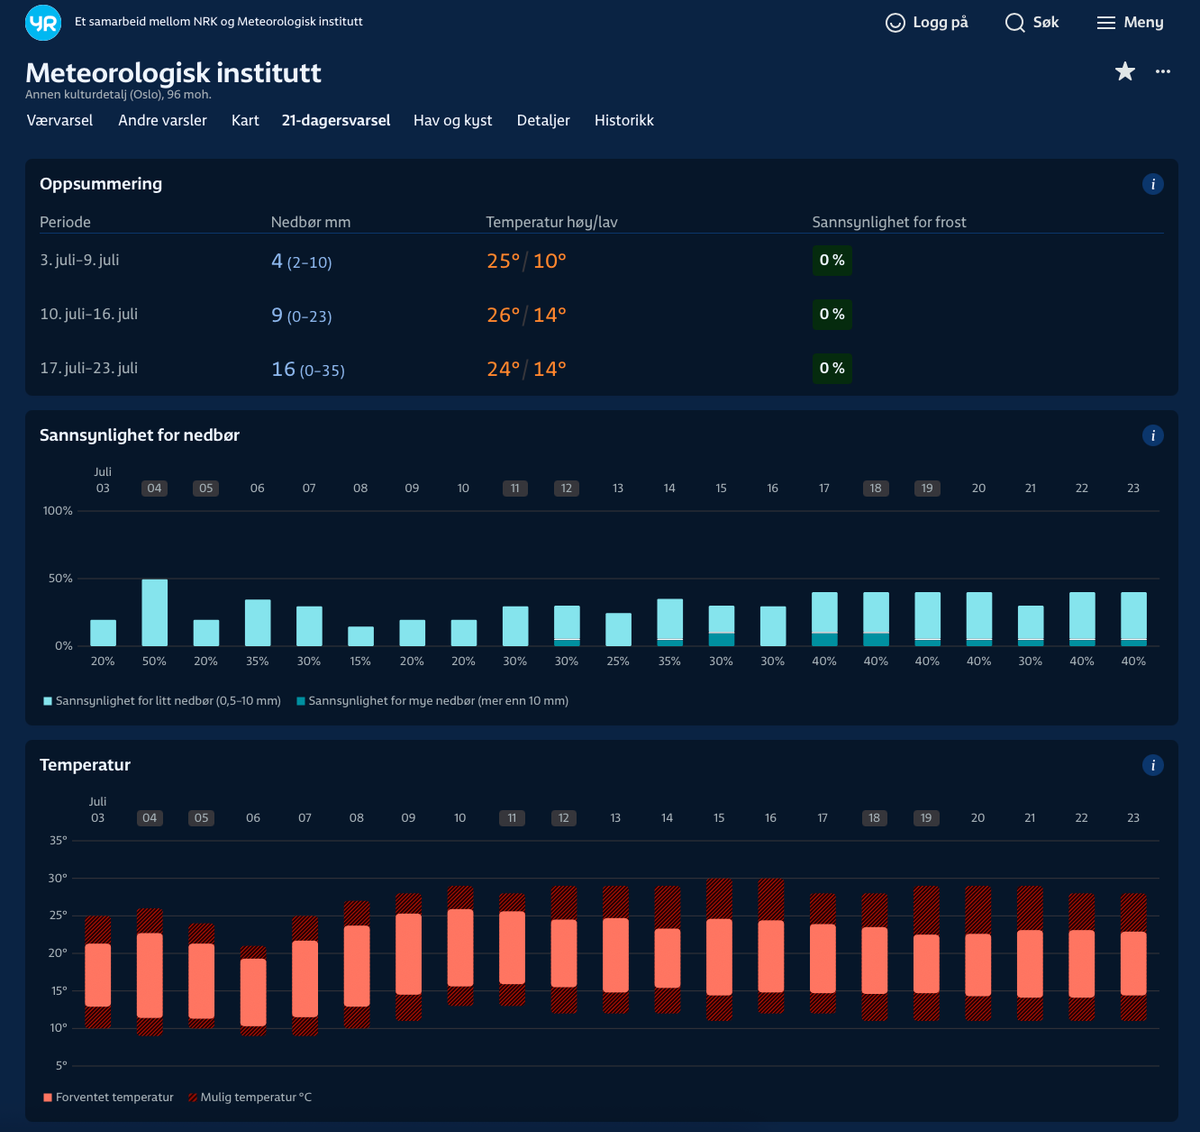This screenshot has width=1200, height=1132.
Task: Click the 50% precipitation bar for July 04
Action: tap(154, 612)
